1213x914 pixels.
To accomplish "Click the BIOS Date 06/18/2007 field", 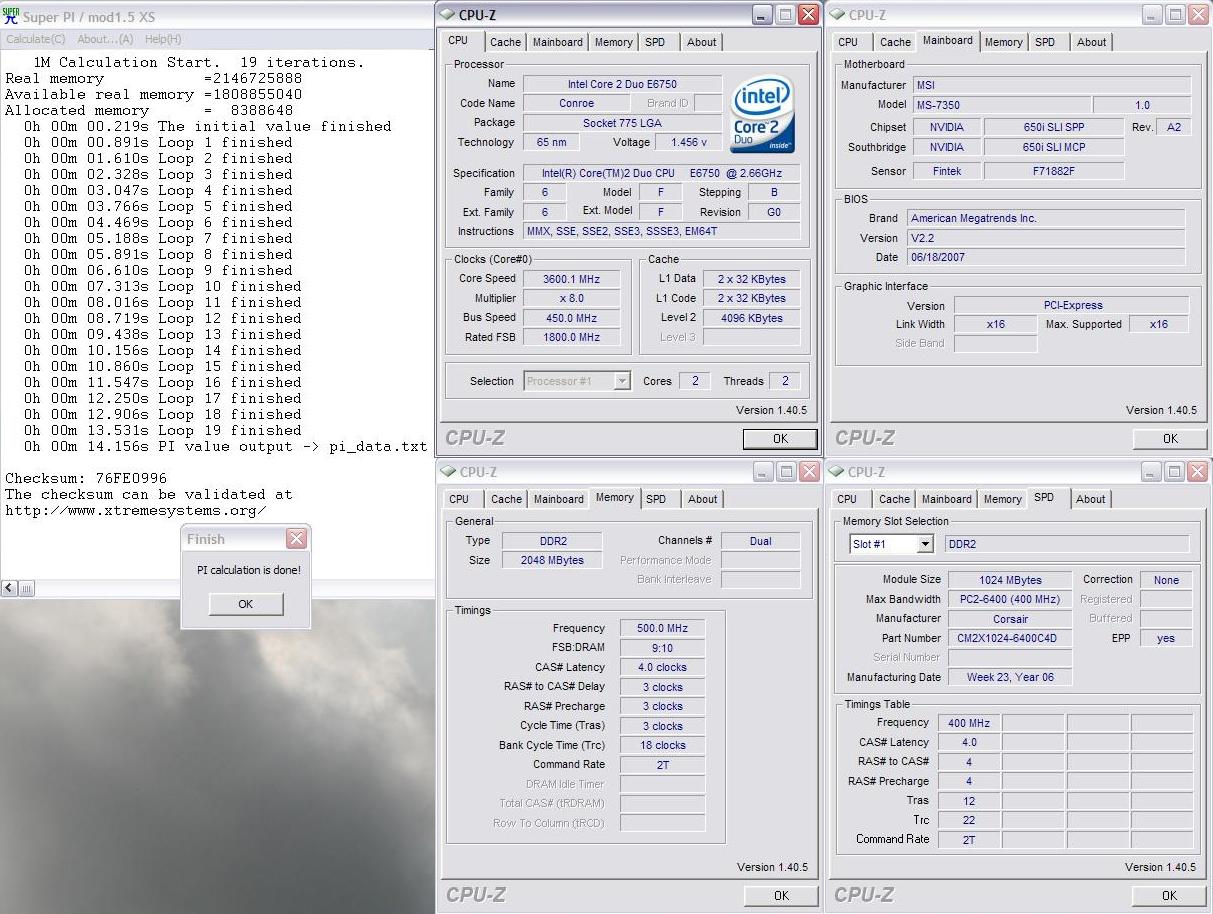I will (1045, 257).
